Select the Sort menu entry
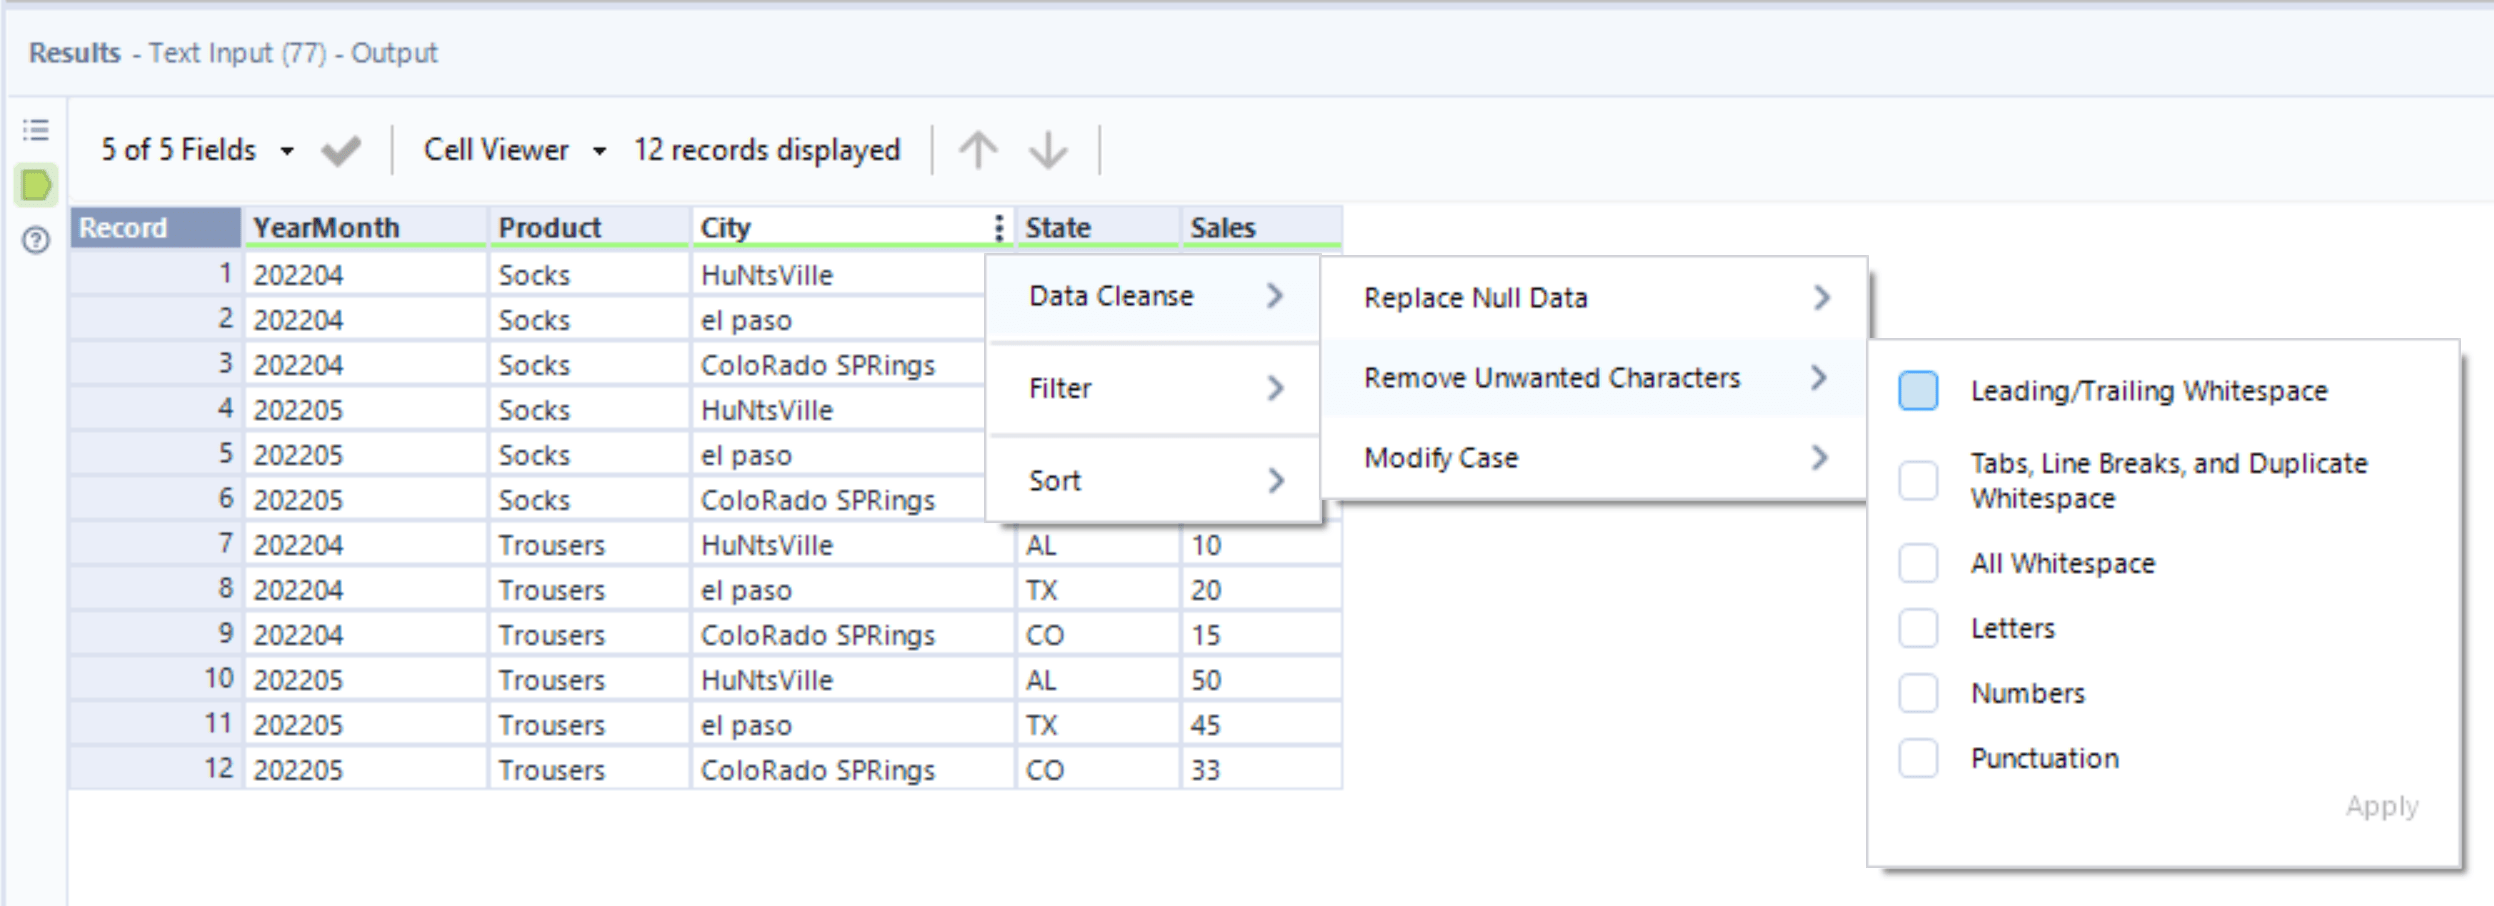Screen dimensions: 2494x906 [1154, 480]
